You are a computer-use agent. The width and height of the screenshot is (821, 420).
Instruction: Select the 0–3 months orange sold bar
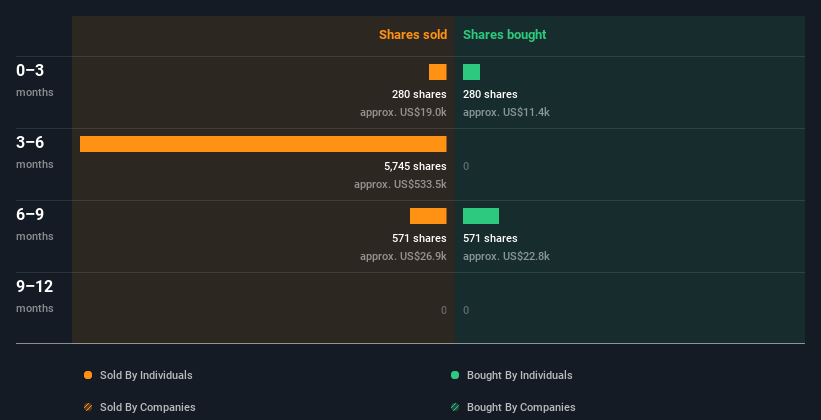pos(438,72)
